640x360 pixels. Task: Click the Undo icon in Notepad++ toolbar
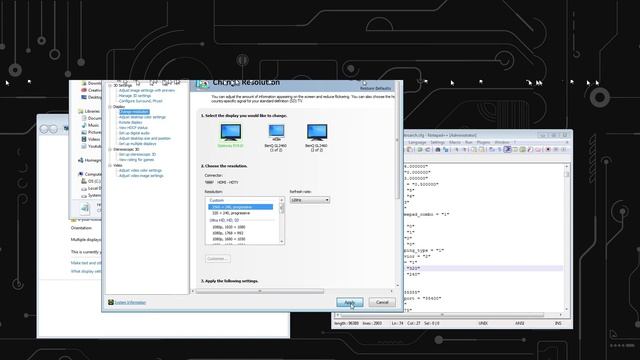[x=420, y=150]
